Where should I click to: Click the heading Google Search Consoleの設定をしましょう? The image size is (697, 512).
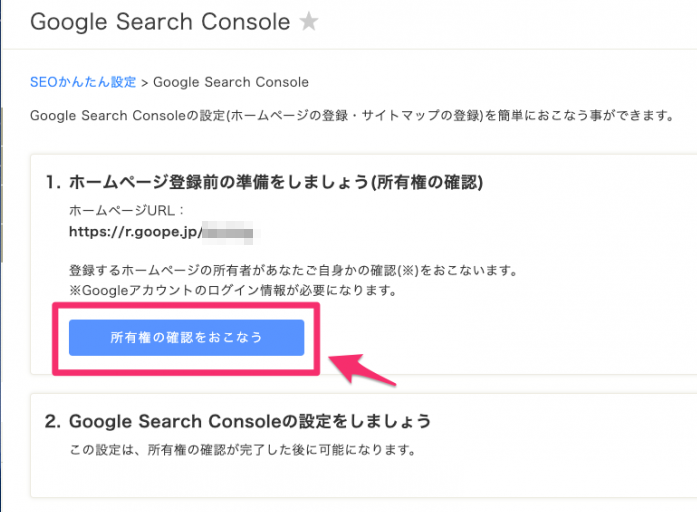238,421
